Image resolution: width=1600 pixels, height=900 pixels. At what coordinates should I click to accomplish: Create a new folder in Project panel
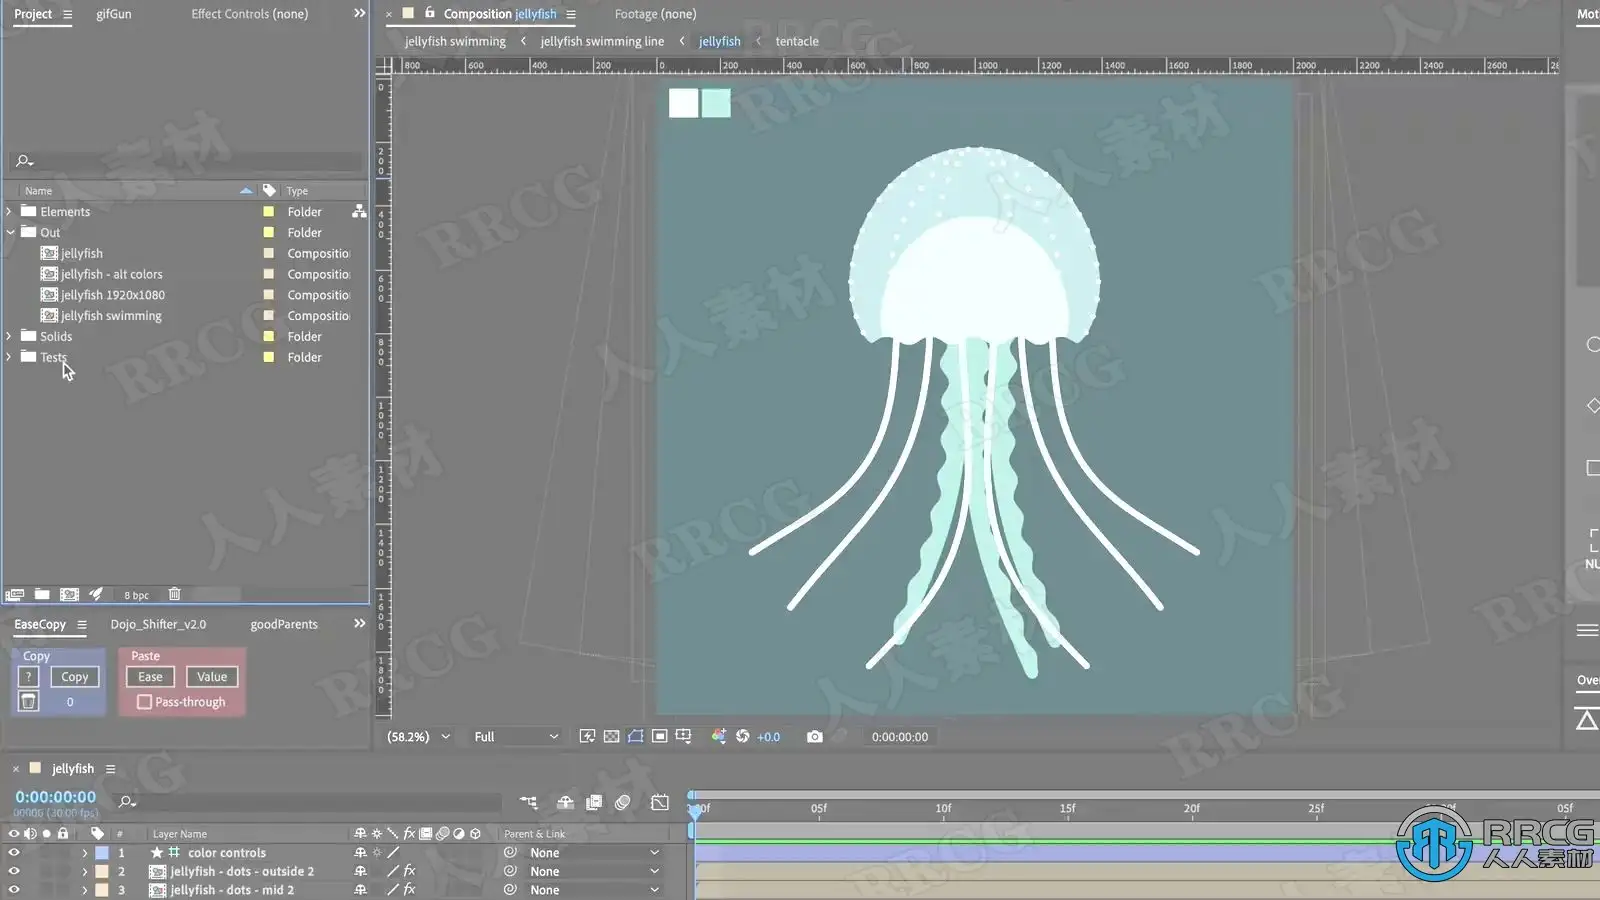point(42,594)
